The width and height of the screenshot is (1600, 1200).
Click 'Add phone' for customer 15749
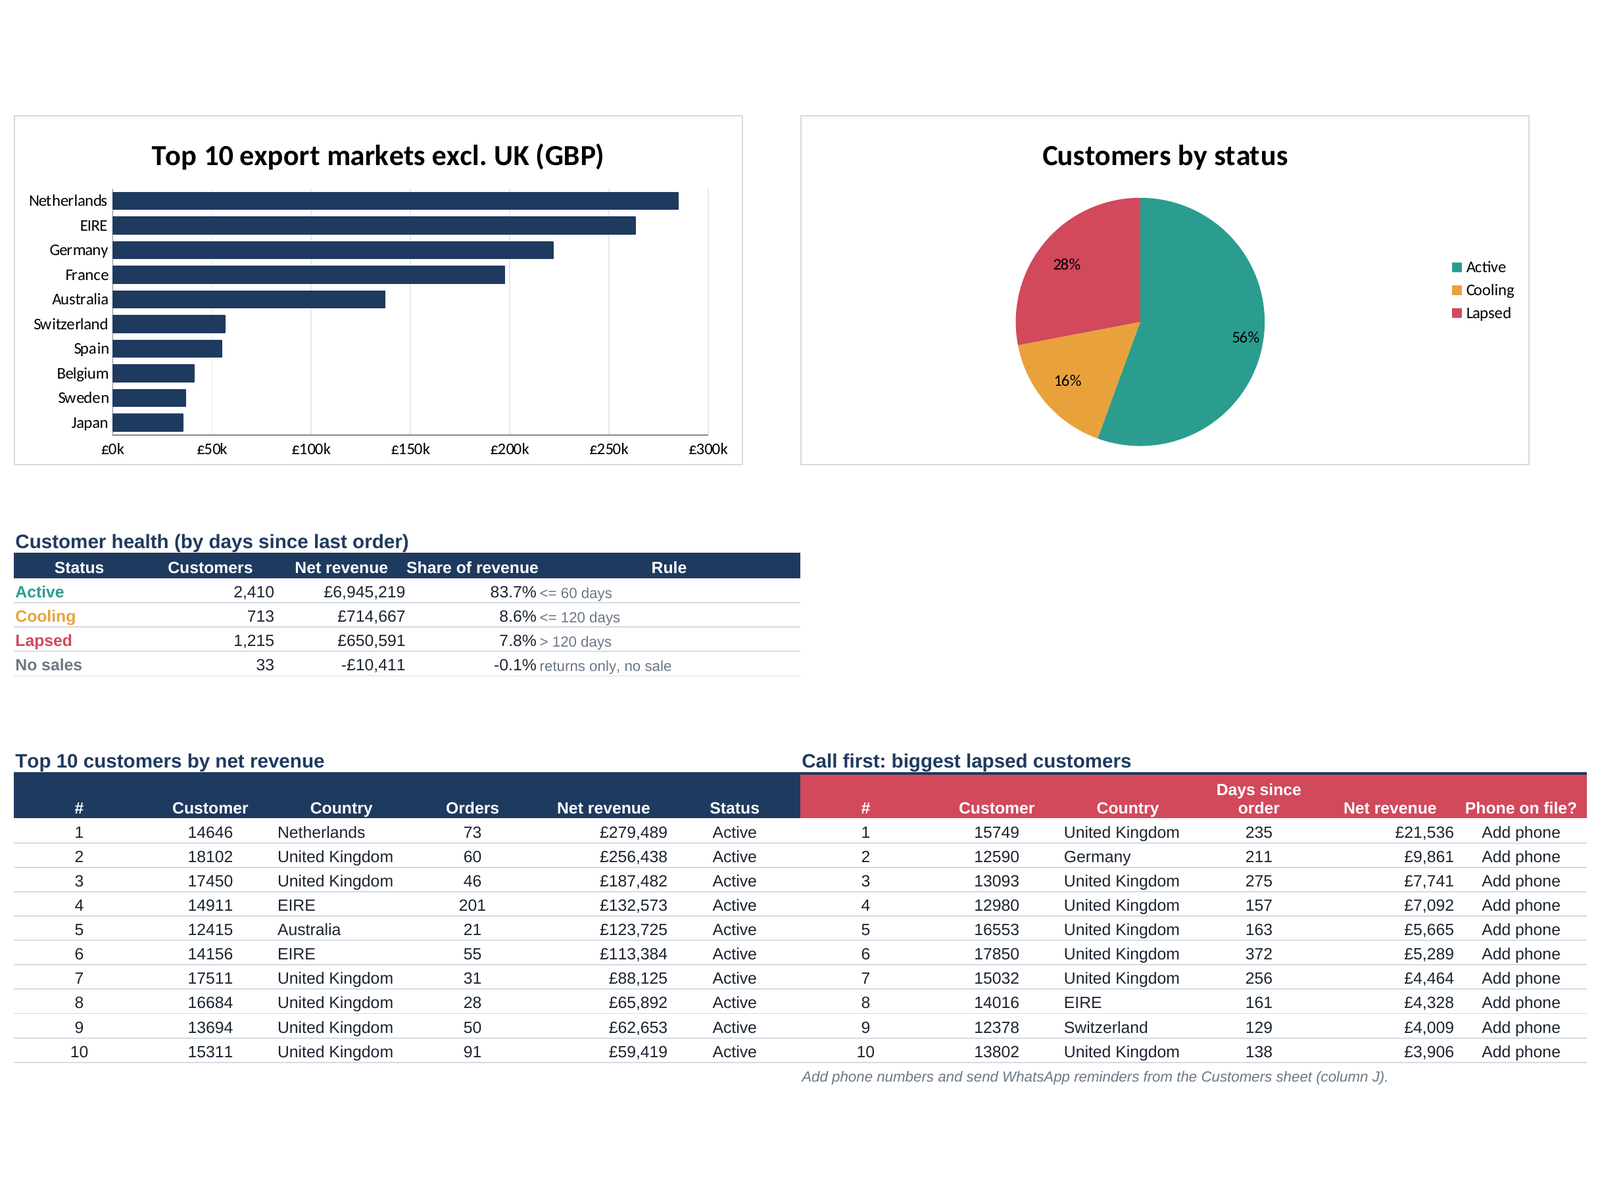tap(1520, 832)
